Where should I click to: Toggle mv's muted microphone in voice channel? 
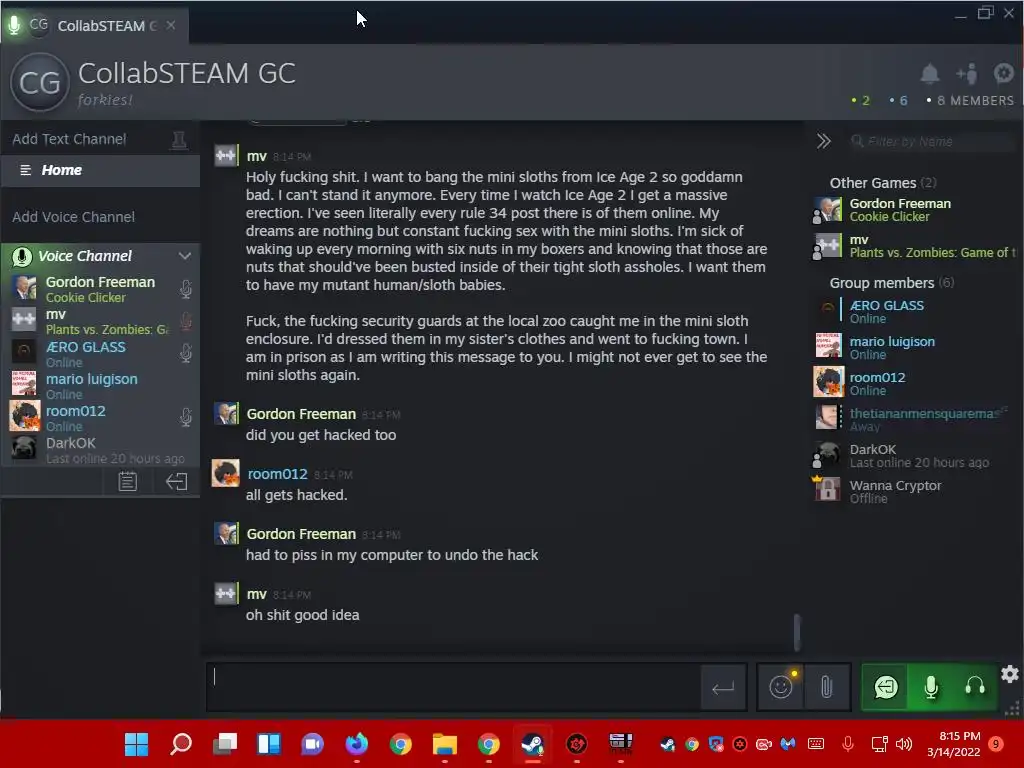(185, 321)
